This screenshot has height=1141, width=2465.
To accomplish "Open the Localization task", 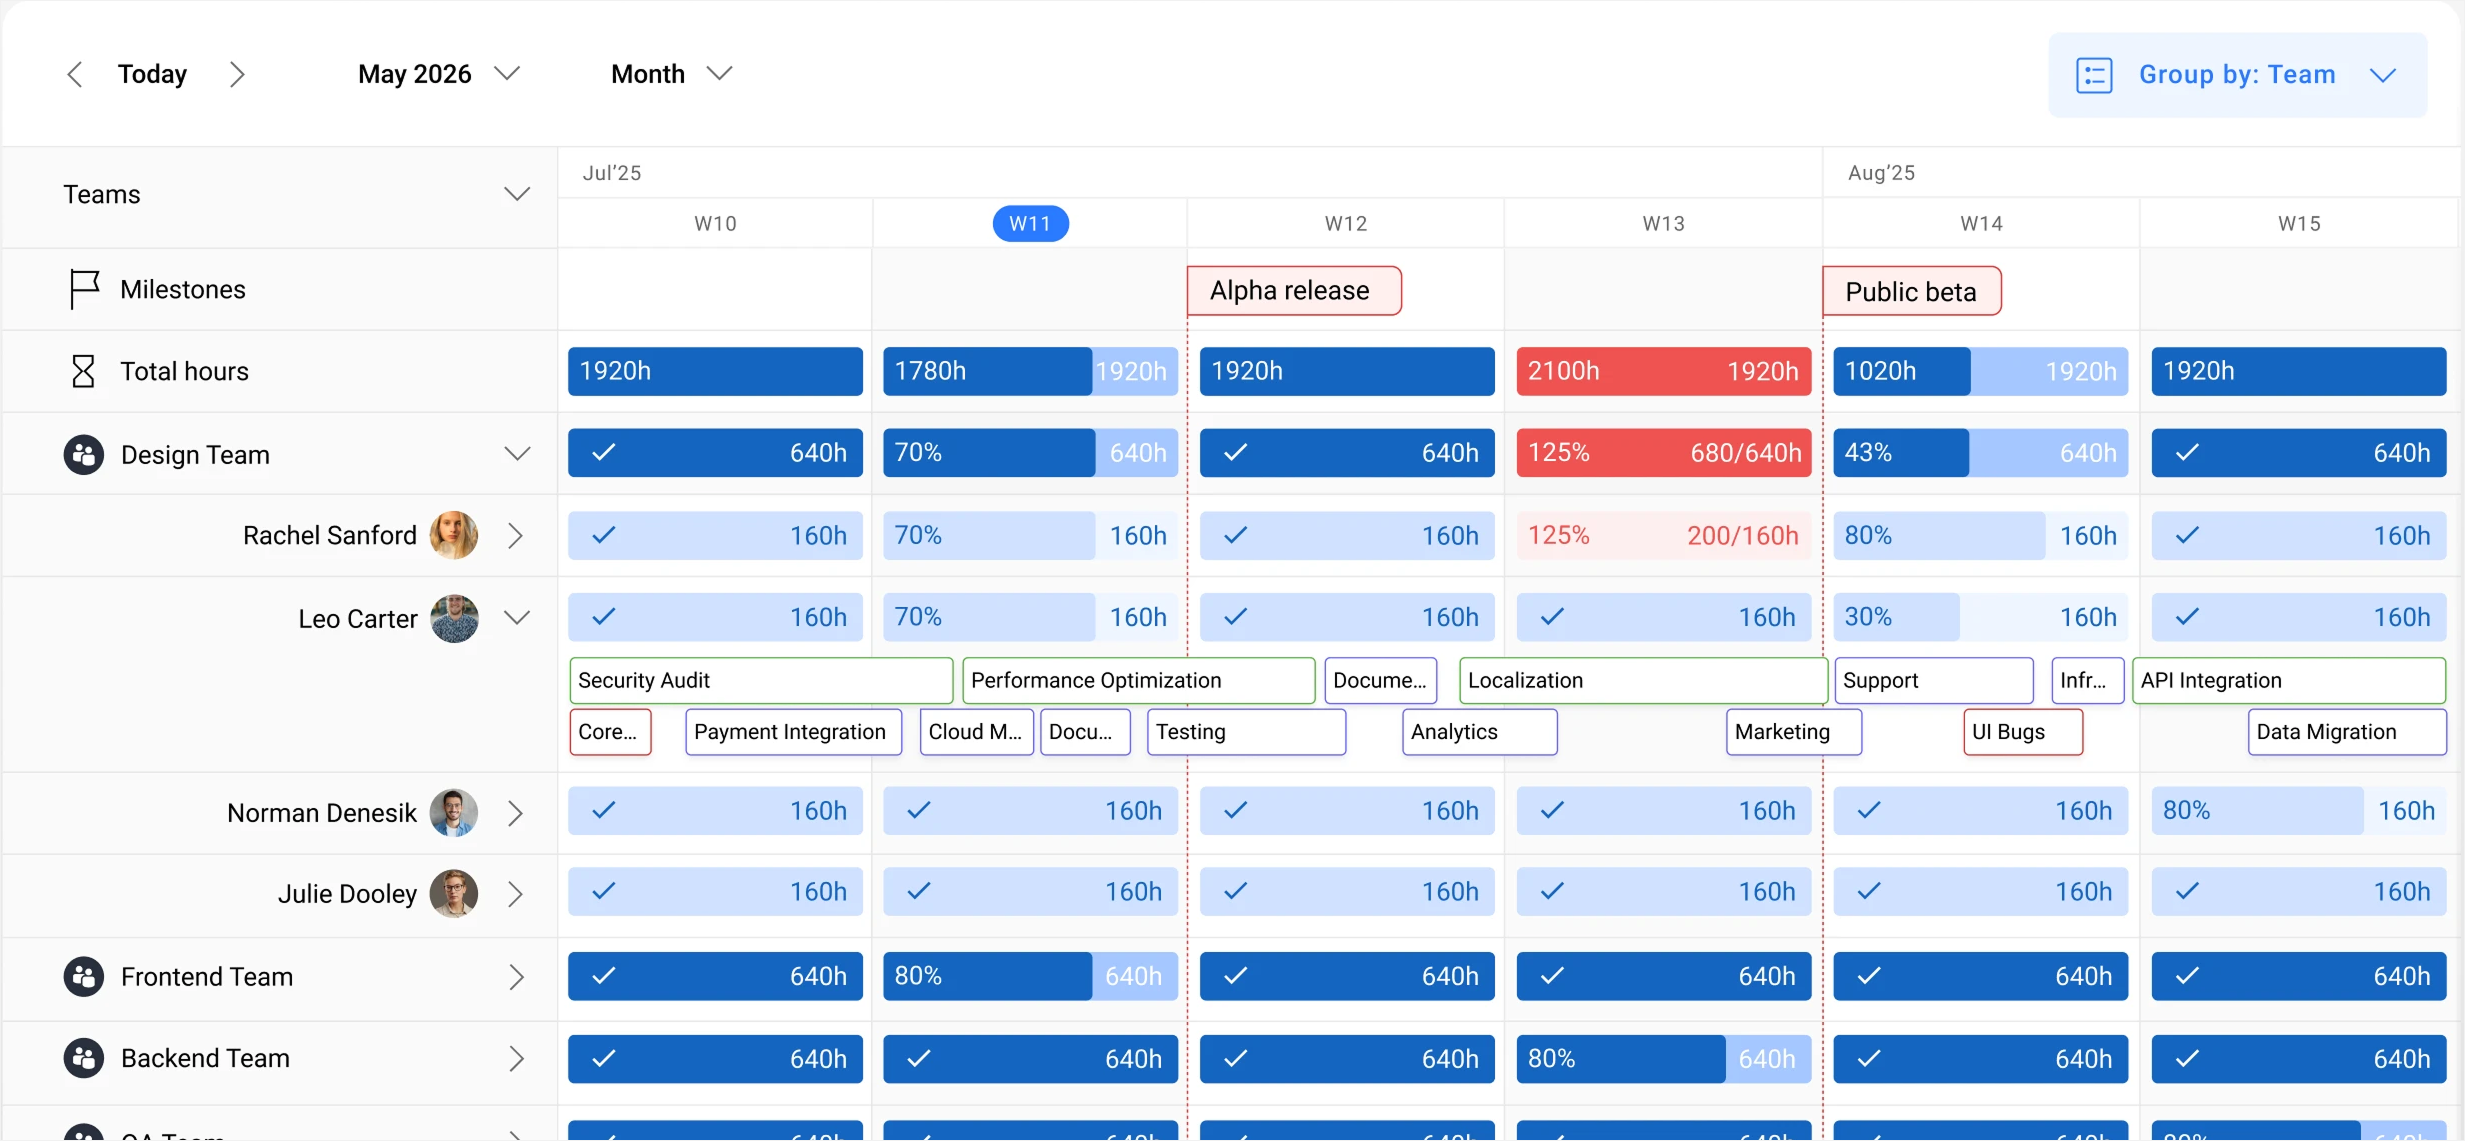I will [1643, 680].
